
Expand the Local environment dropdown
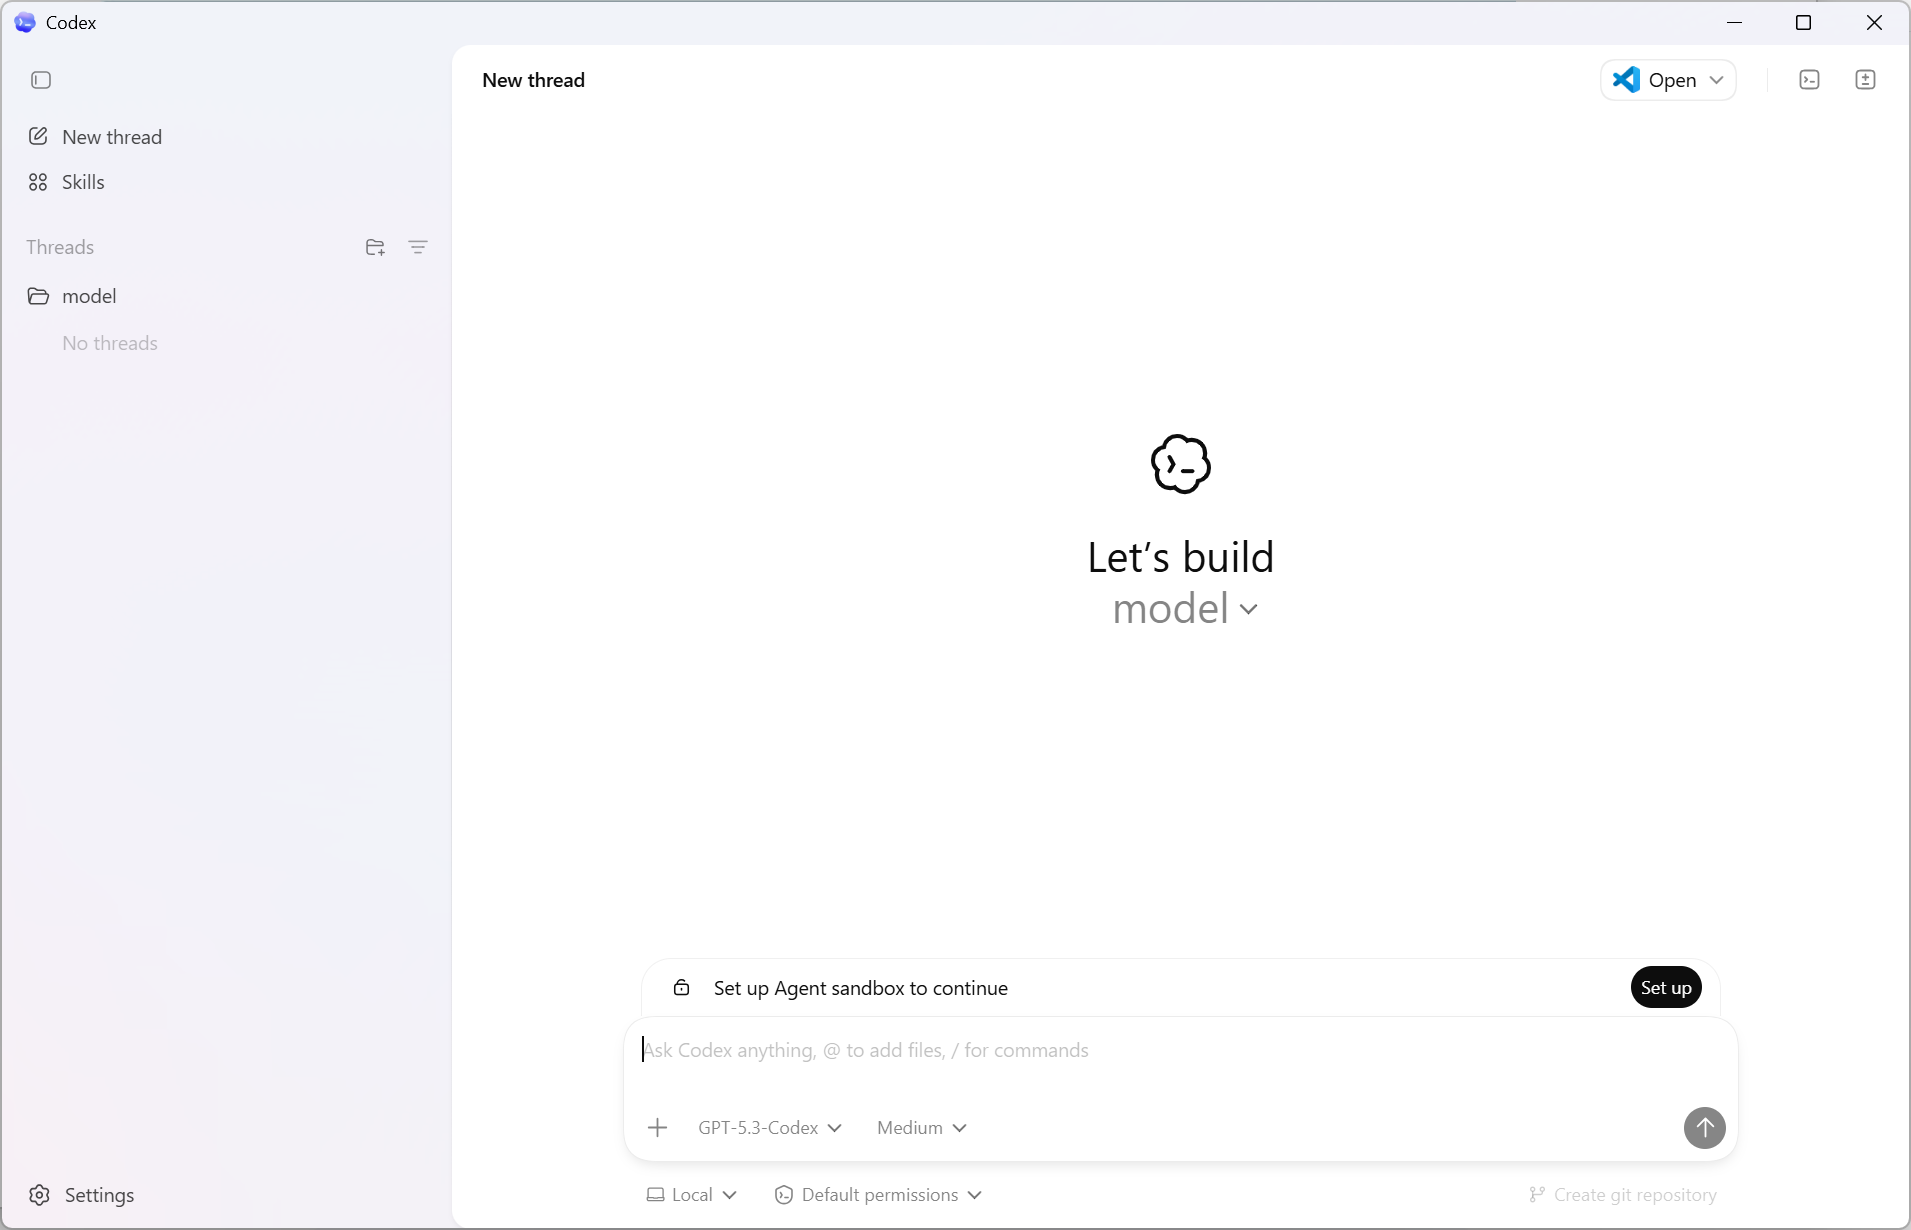tap(692, 1195)
